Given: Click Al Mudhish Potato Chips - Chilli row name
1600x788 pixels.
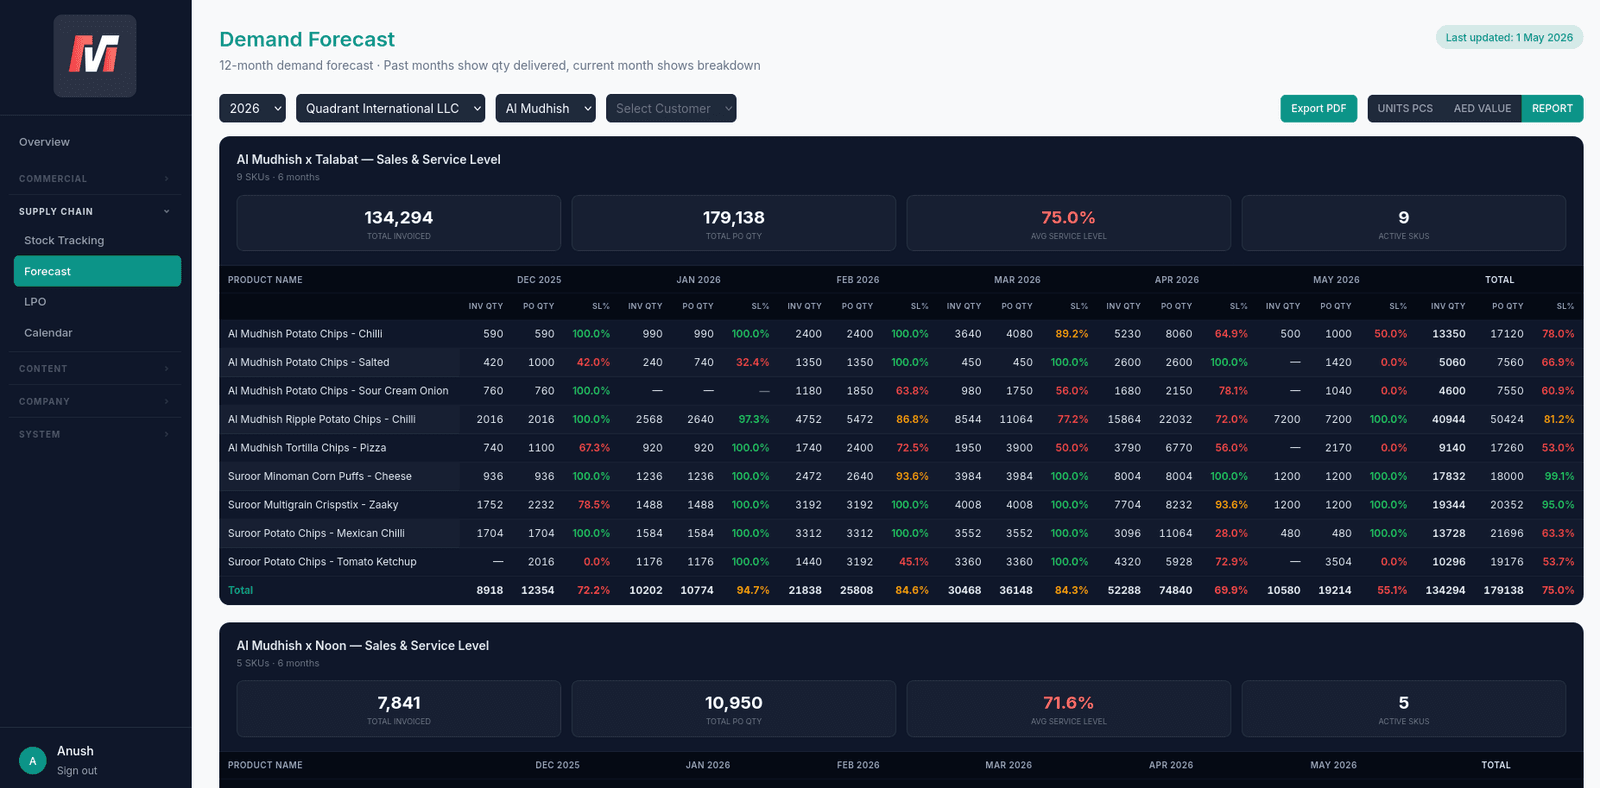Looking at the screenshot, I should 305,334.
